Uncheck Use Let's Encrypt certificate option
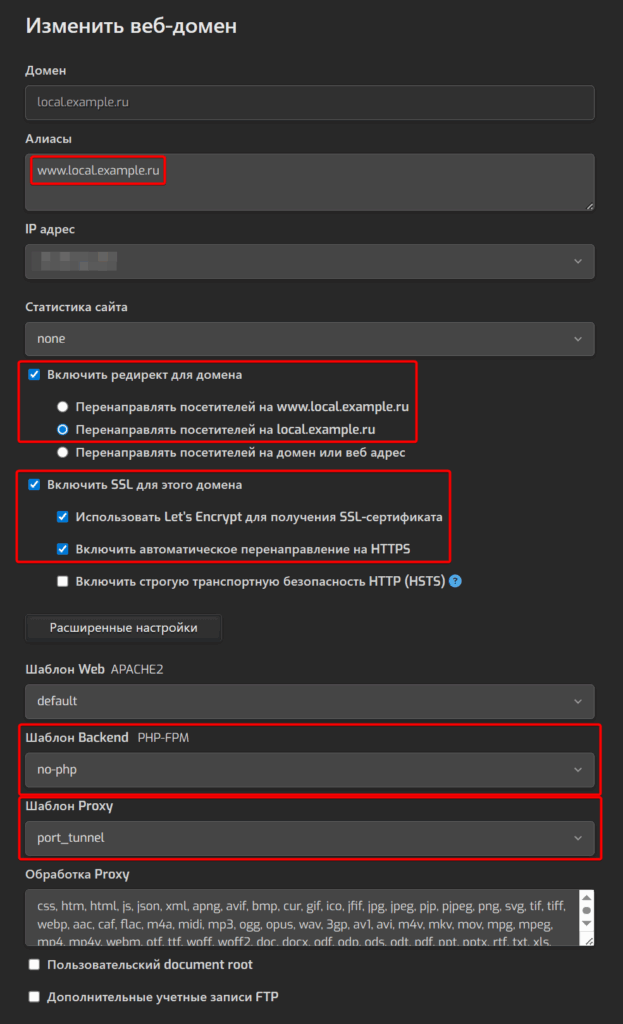Image resolution: width=623 pixels, height=1024 pixels. tap(63, 517)
